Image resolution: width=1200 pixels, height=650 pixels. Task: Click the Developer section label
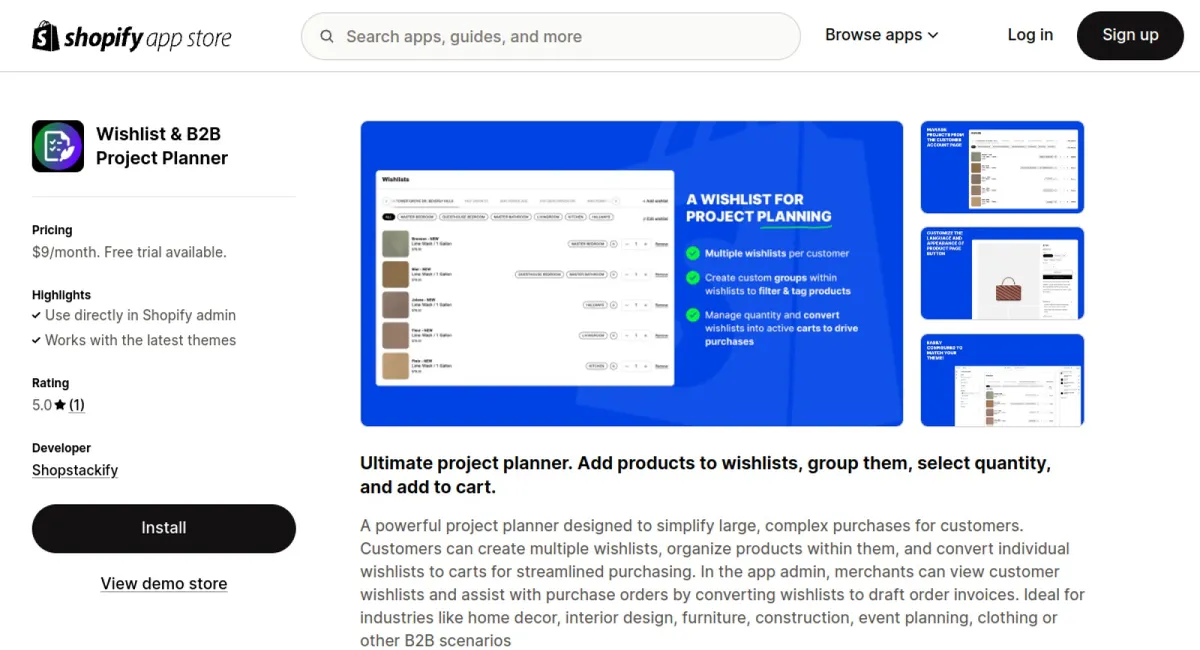click(61, 448)
